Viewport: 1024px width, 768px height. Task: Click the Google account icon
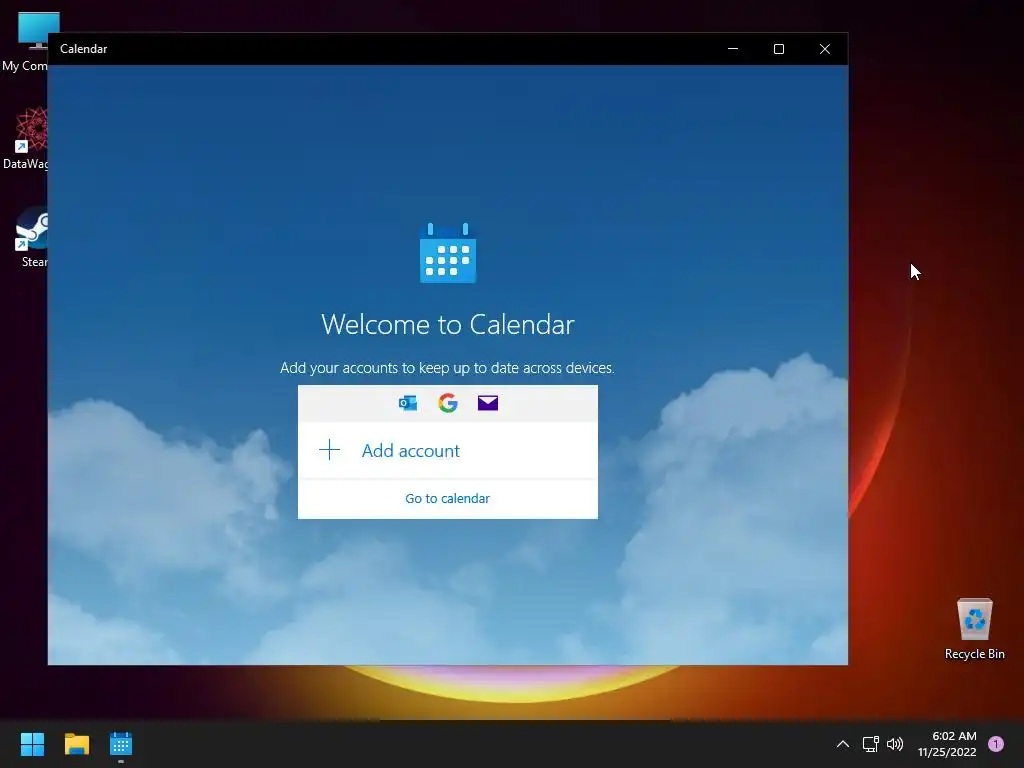pos(448,403)
